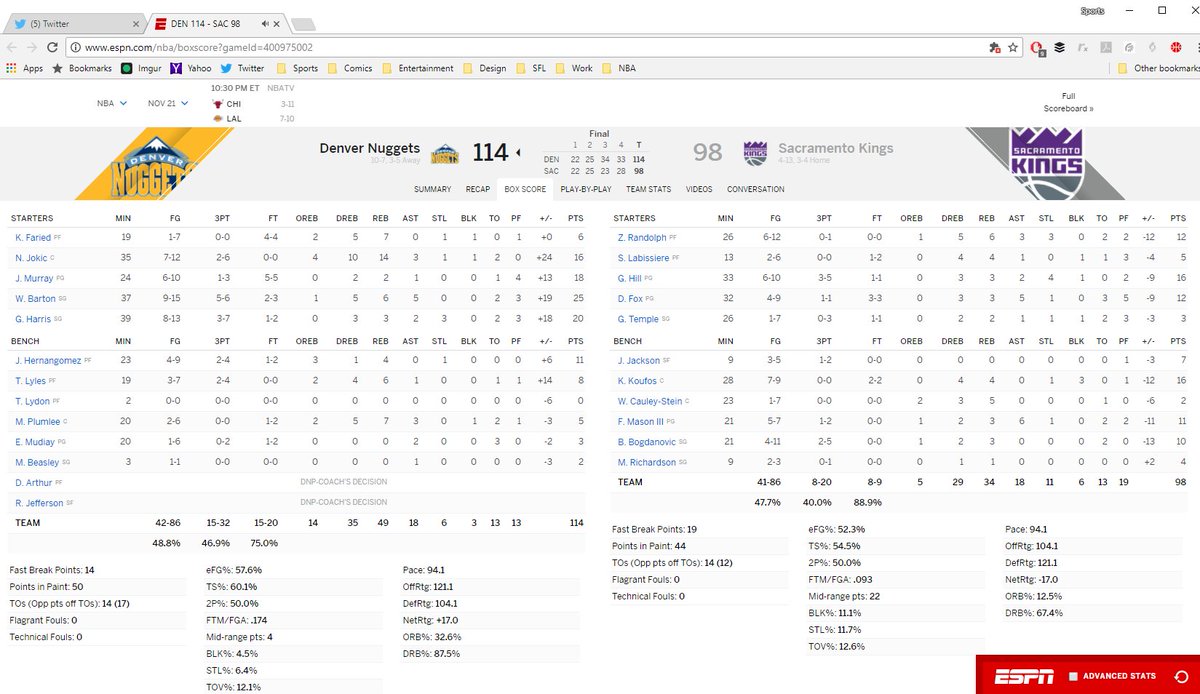Open the SFL bookmarks folder
The height and width of the screenshot is (694, 1200).
coord(531,69)
